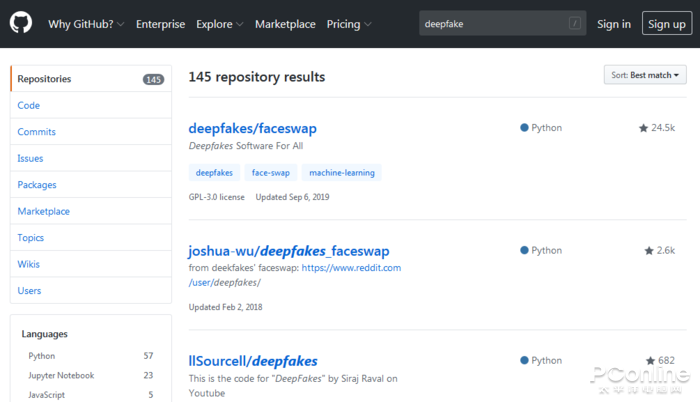Click the Sign up button
The height and width of the screenshot is (402, 700).
[x=666, y=24]
